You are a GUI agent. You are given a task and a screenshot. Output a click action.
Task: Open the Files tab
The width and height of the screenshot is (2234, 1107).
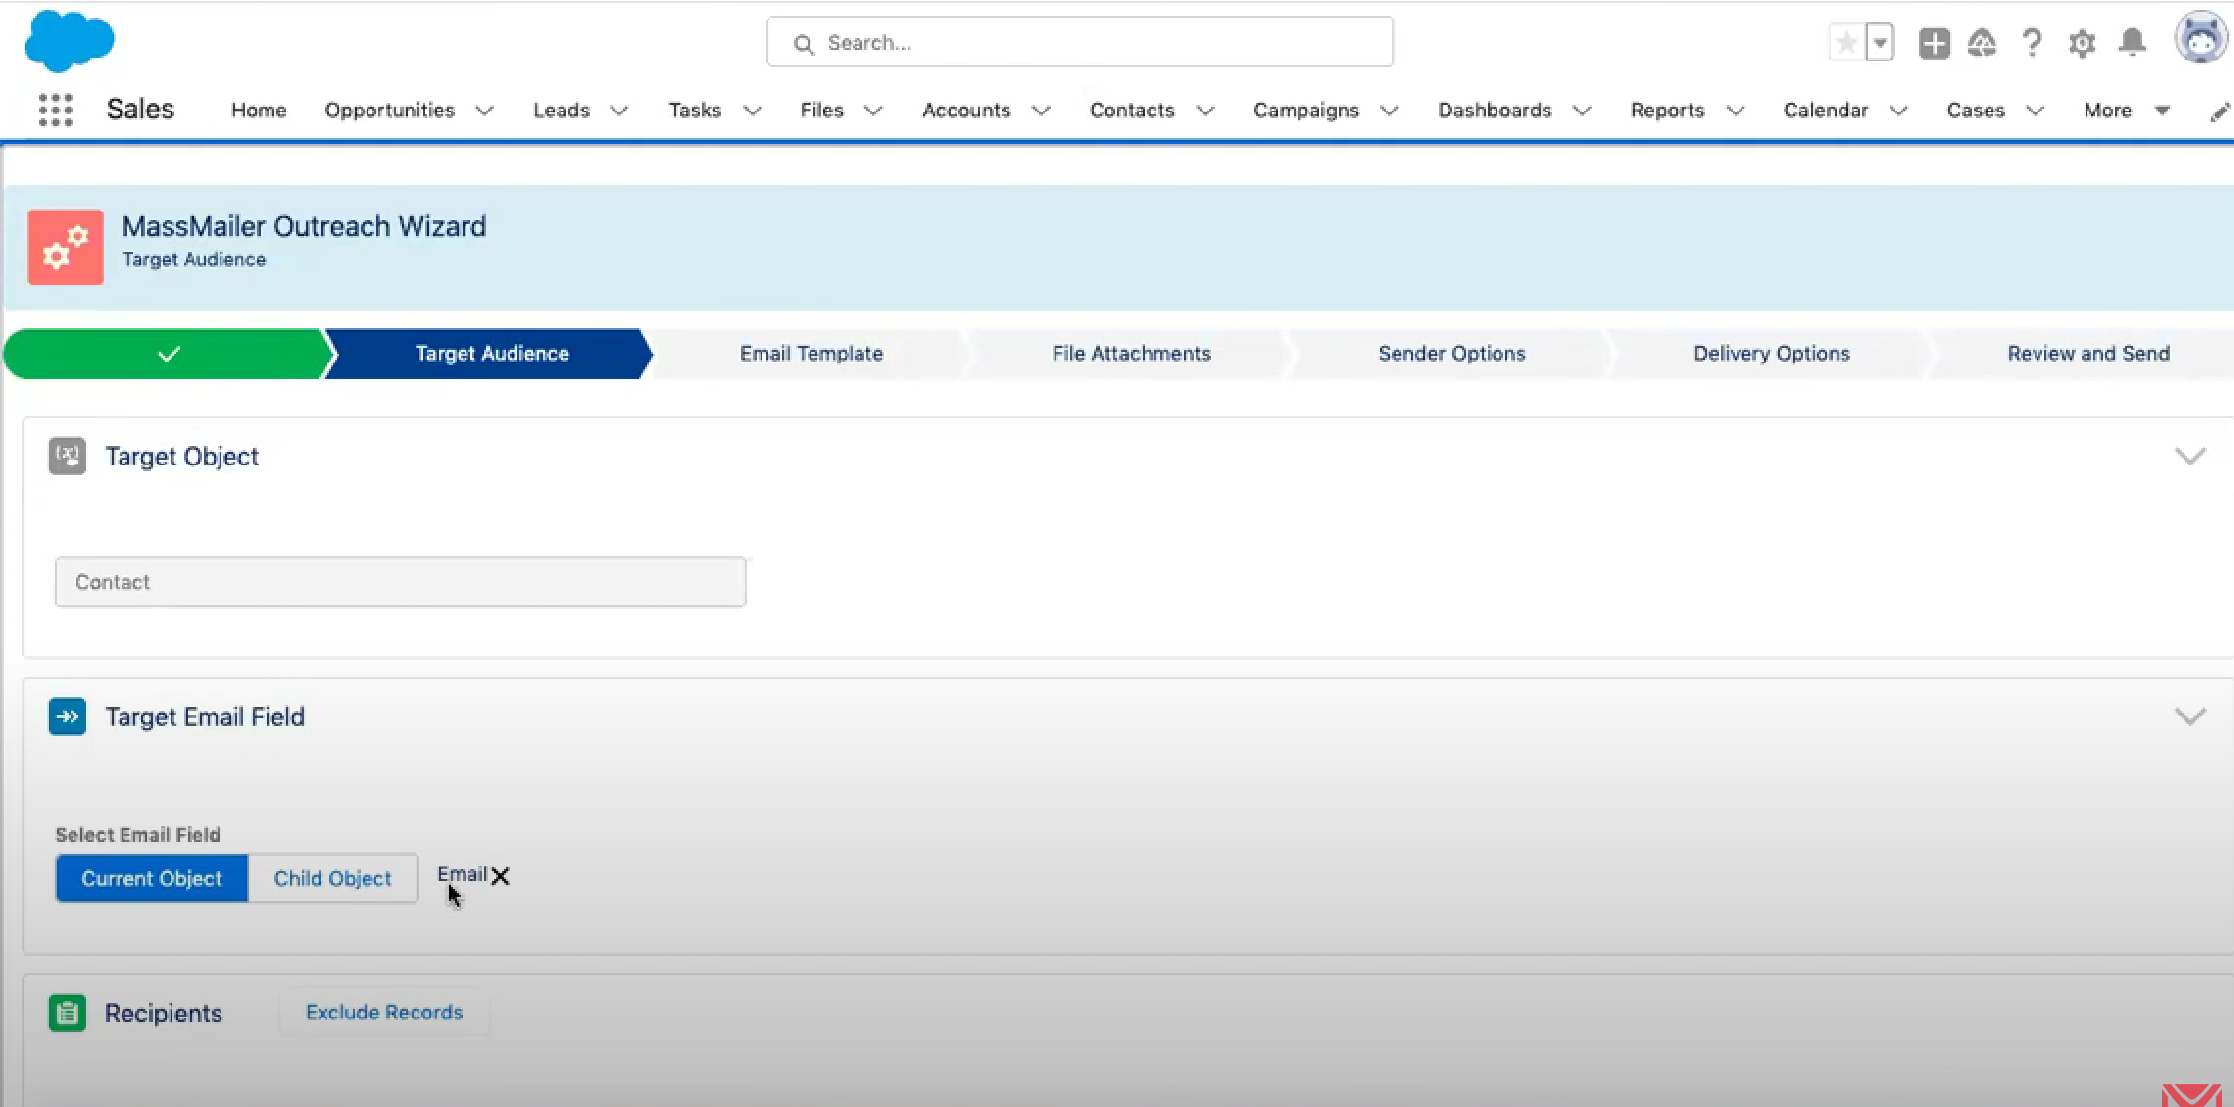pos(822,110)
